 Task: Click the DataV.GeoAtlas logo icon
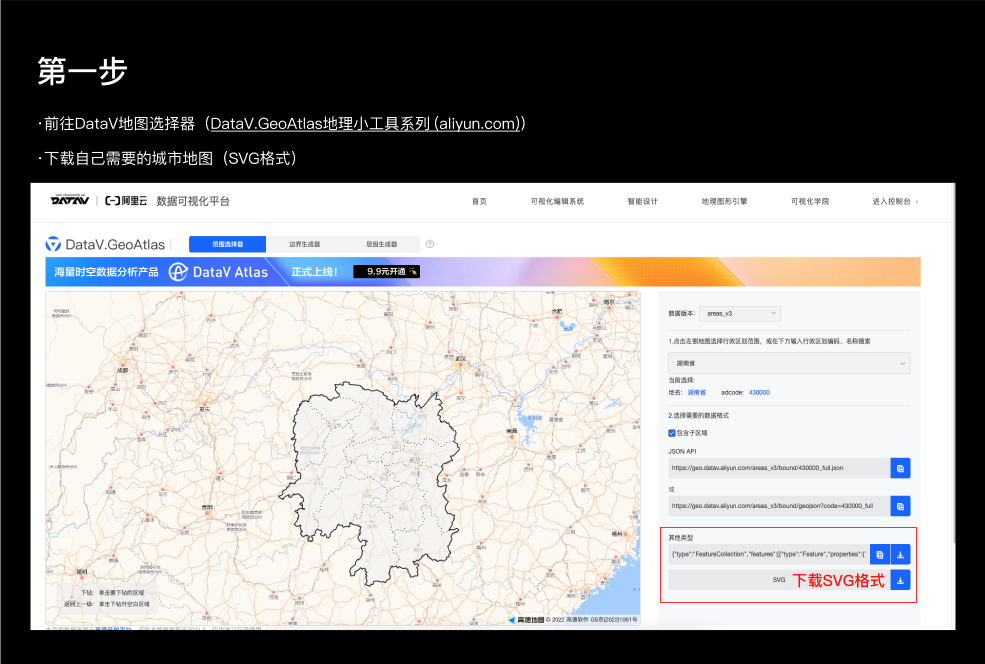53,244
